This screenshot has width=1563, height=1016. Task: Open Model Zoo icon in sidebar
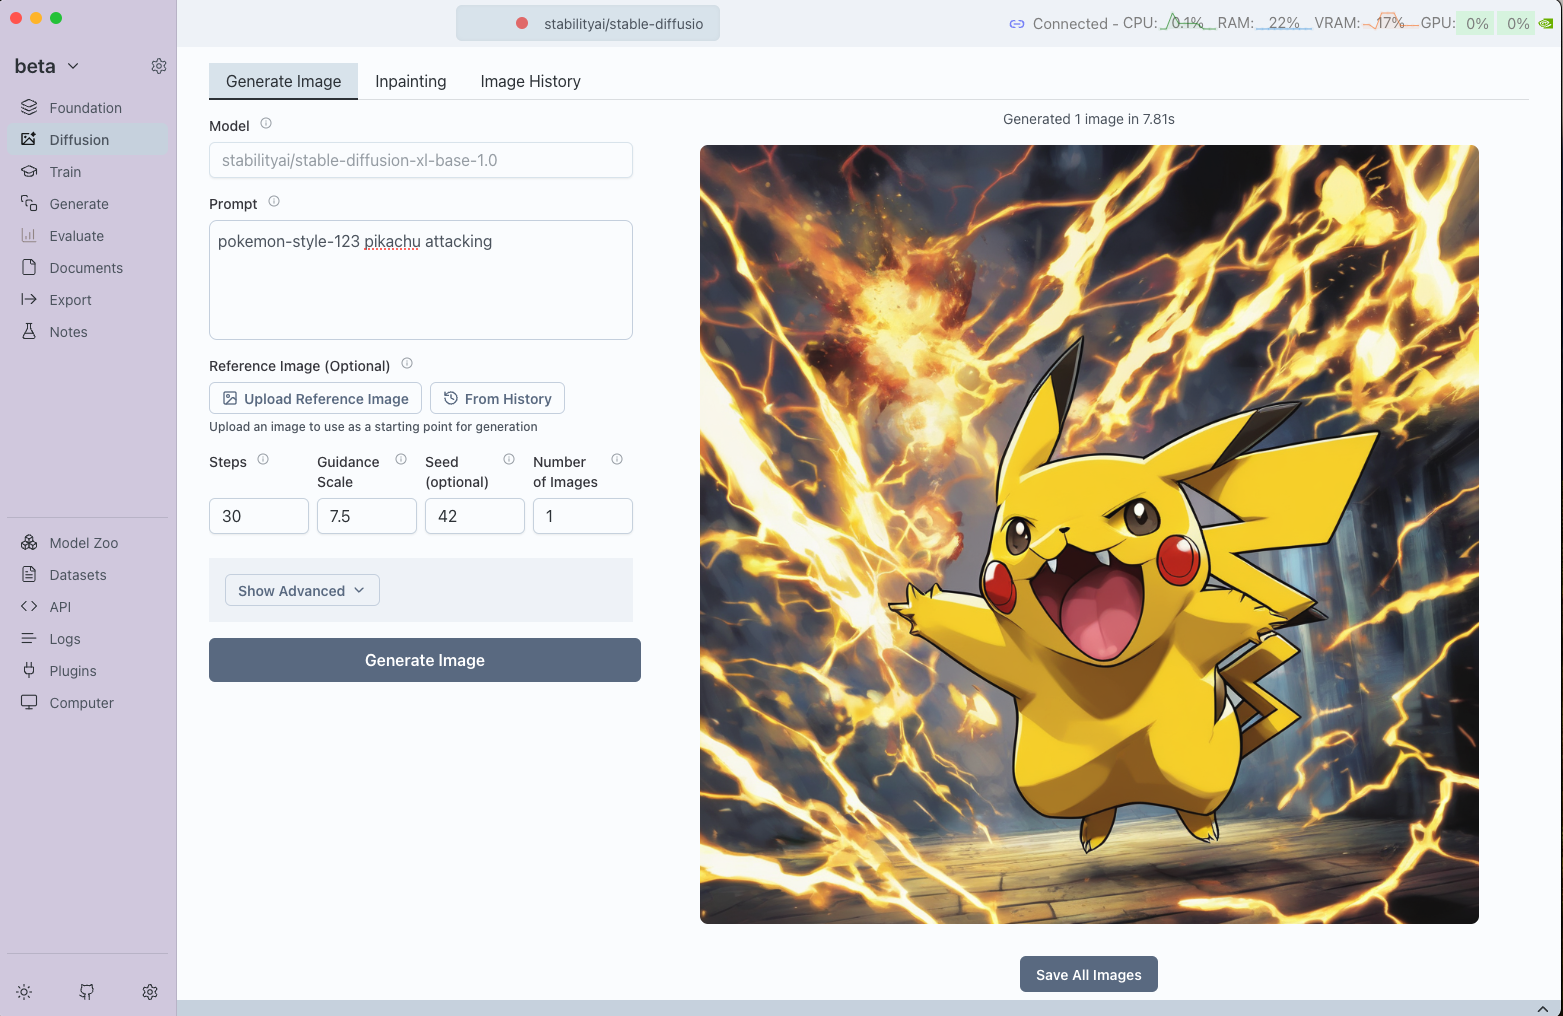point(29,542)
